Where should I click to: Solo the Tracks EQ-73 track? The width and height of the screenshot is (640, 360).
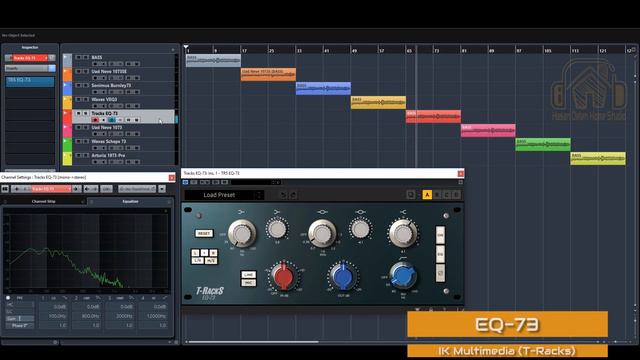click(x=86, y=113)
